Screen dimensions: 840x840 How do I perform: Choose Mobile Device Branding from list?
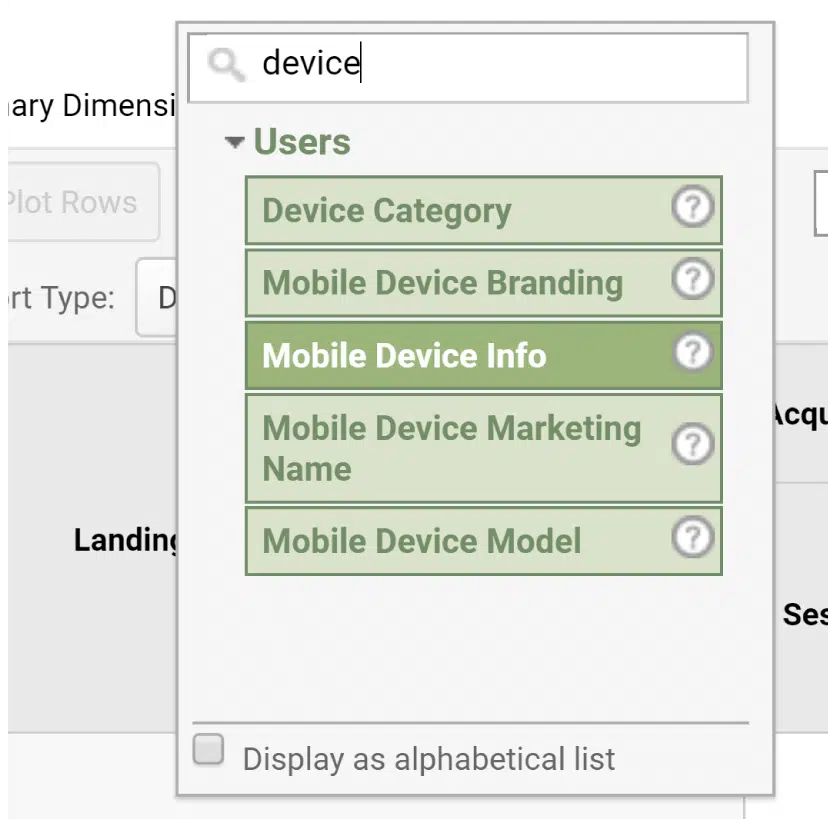pos(460,283)
